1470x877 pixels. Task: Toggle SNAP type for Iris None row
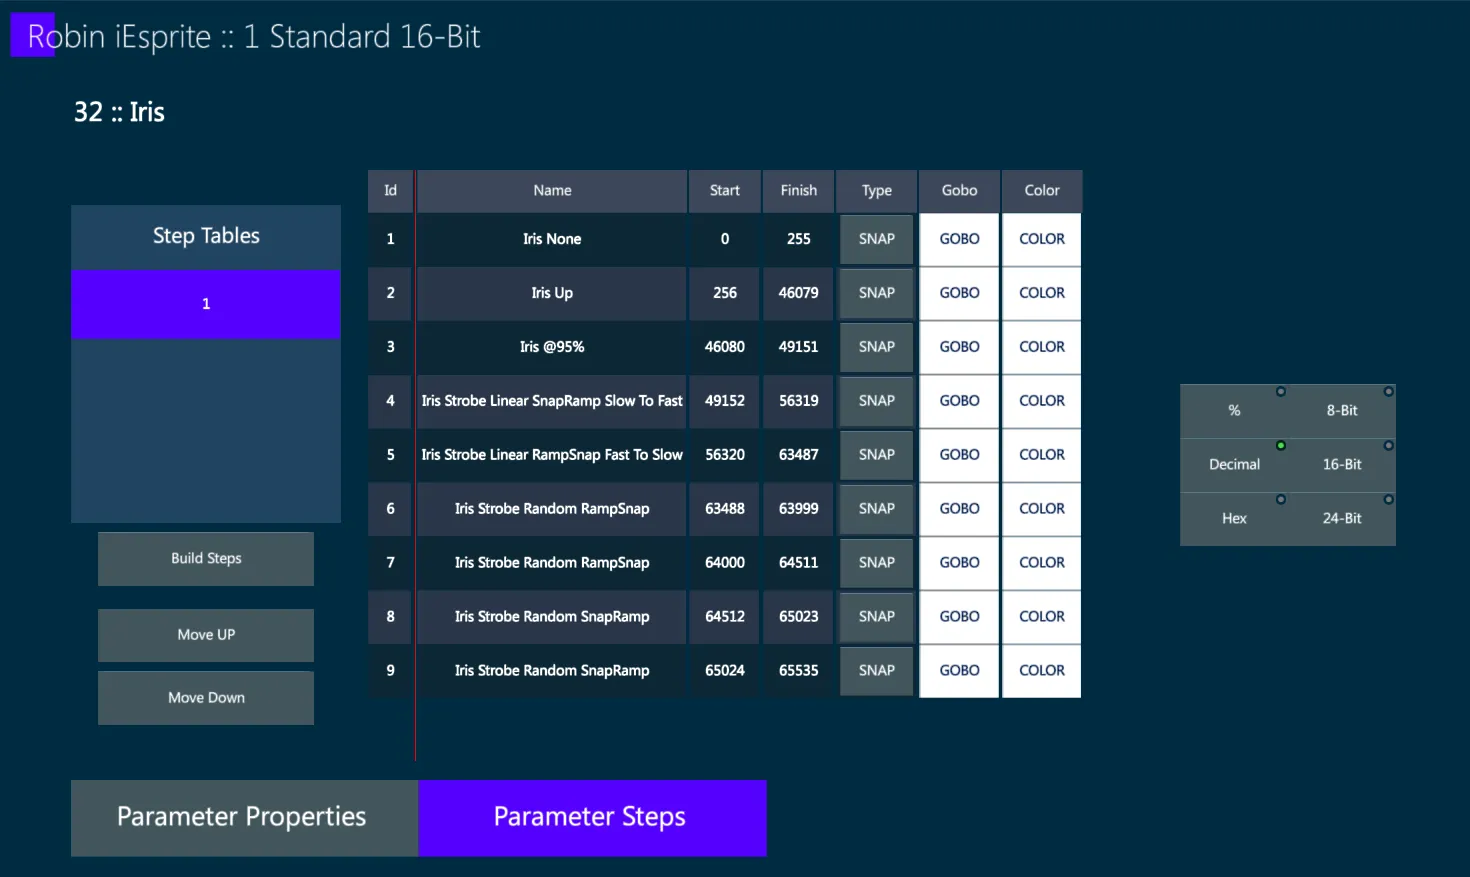click(877, 239)
